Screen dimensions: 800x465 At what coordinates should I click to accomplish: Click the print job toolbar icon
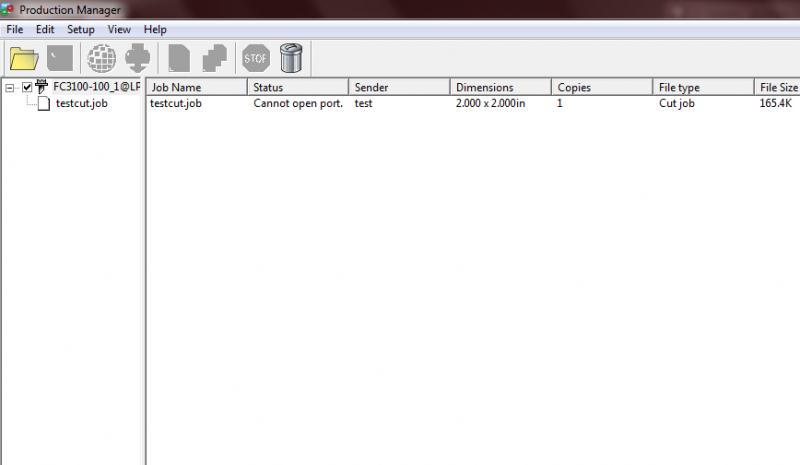137,58
